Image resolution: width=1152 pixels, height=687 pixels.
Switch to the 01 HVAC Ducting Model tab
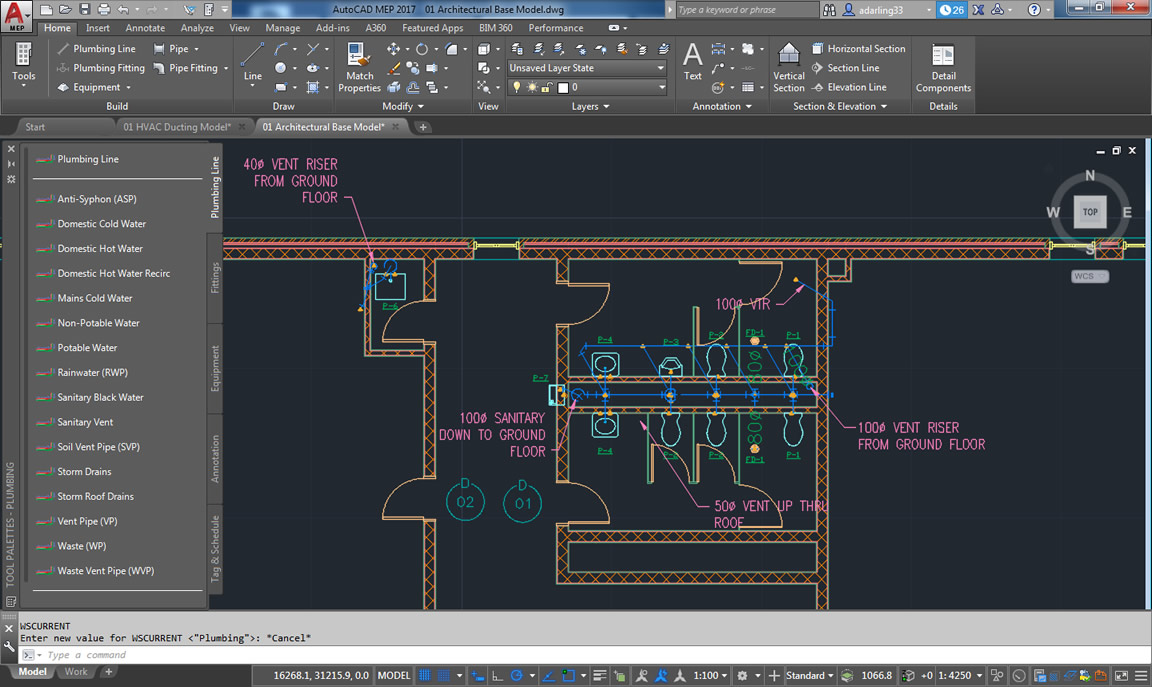(180, 126)
